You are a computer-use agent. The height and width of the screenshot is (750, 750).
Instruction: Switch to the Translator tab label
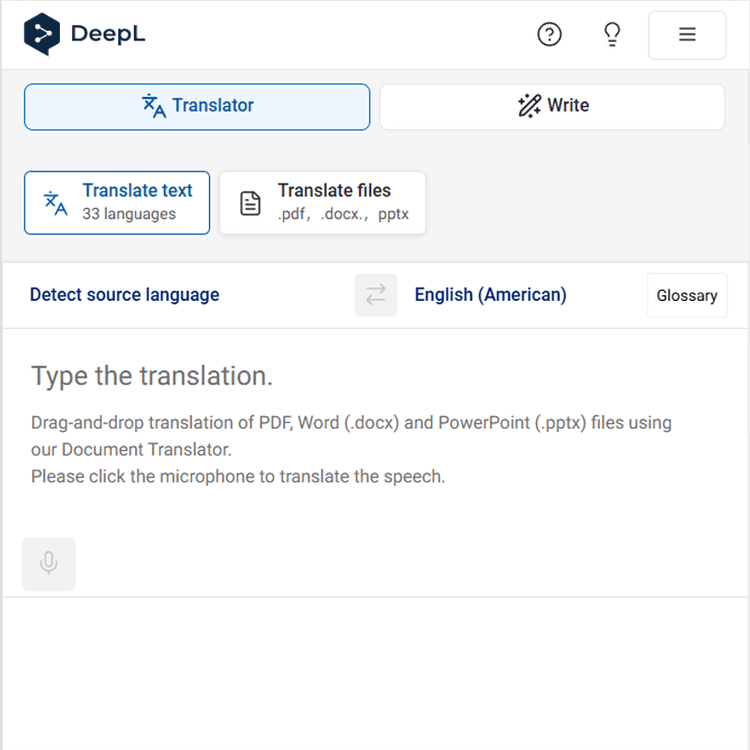click(x=213, y=106)
